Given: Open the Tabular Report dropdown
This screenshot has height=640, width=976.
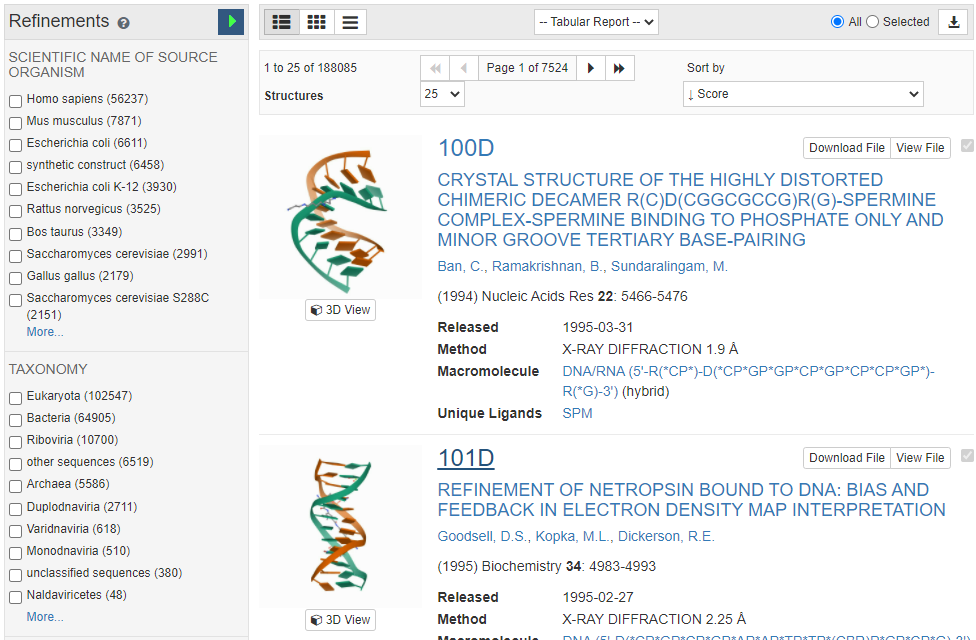Looking at the screenshot, I should click(x=596, y=22).
